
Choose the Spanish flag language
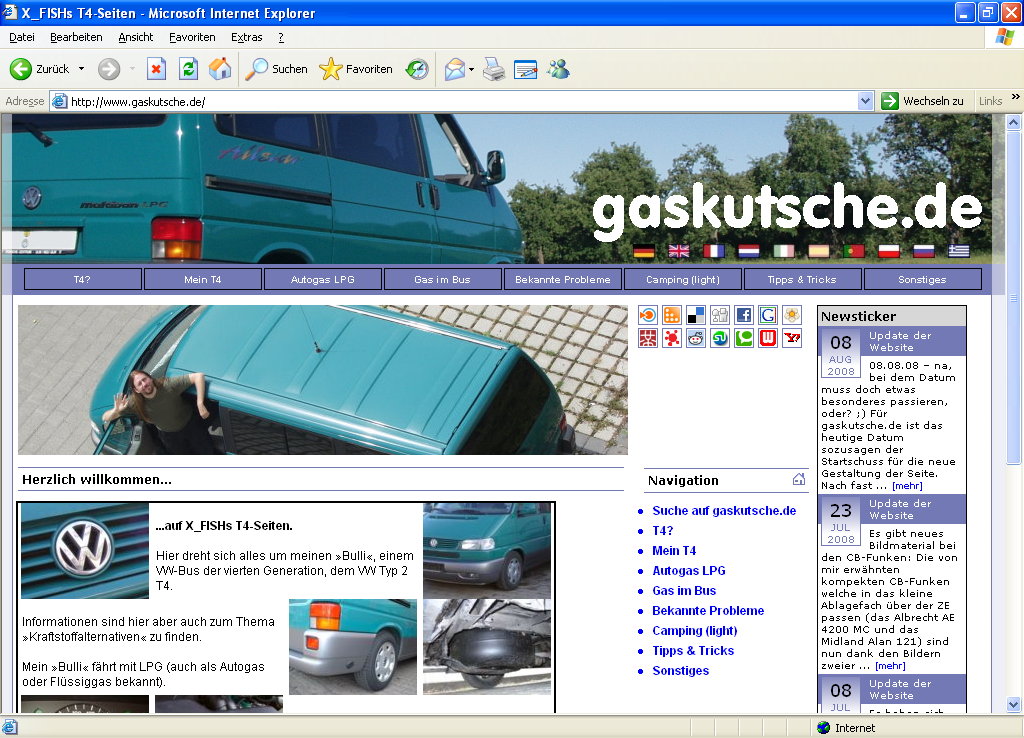(819, 251)
